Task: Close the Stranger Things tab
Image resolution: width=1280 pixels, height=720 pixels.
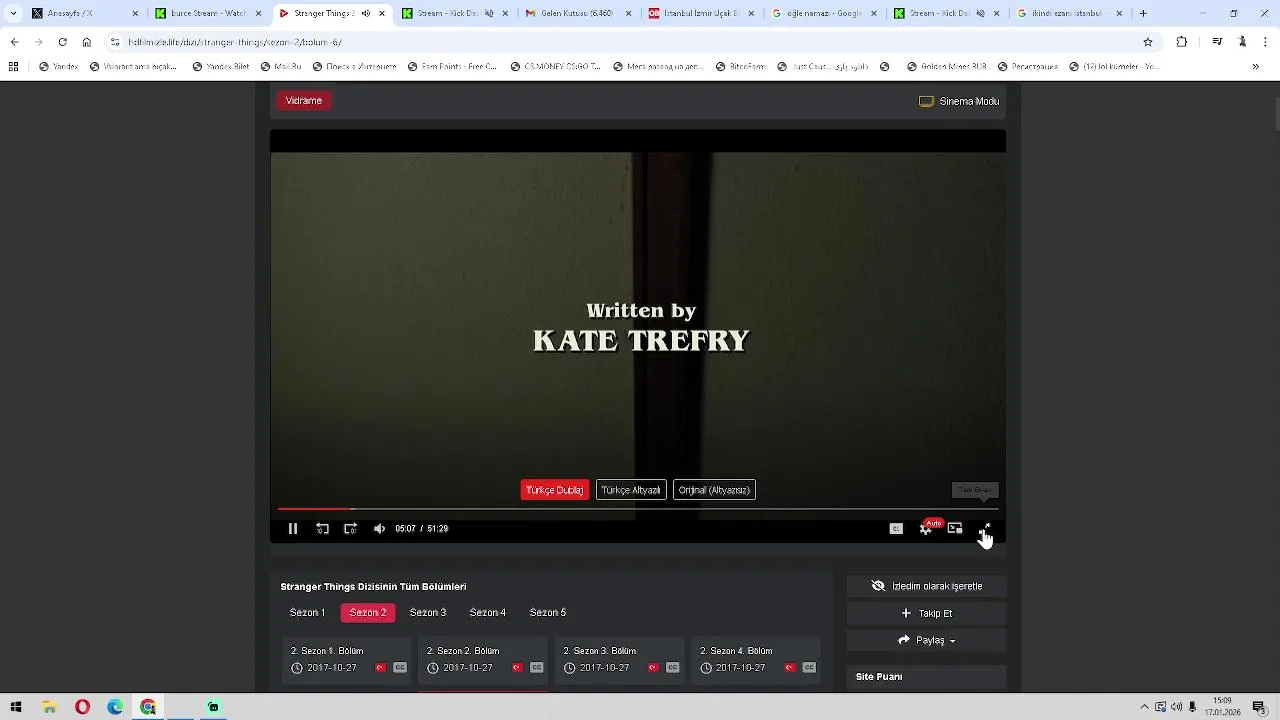Action: pos(381,13)
